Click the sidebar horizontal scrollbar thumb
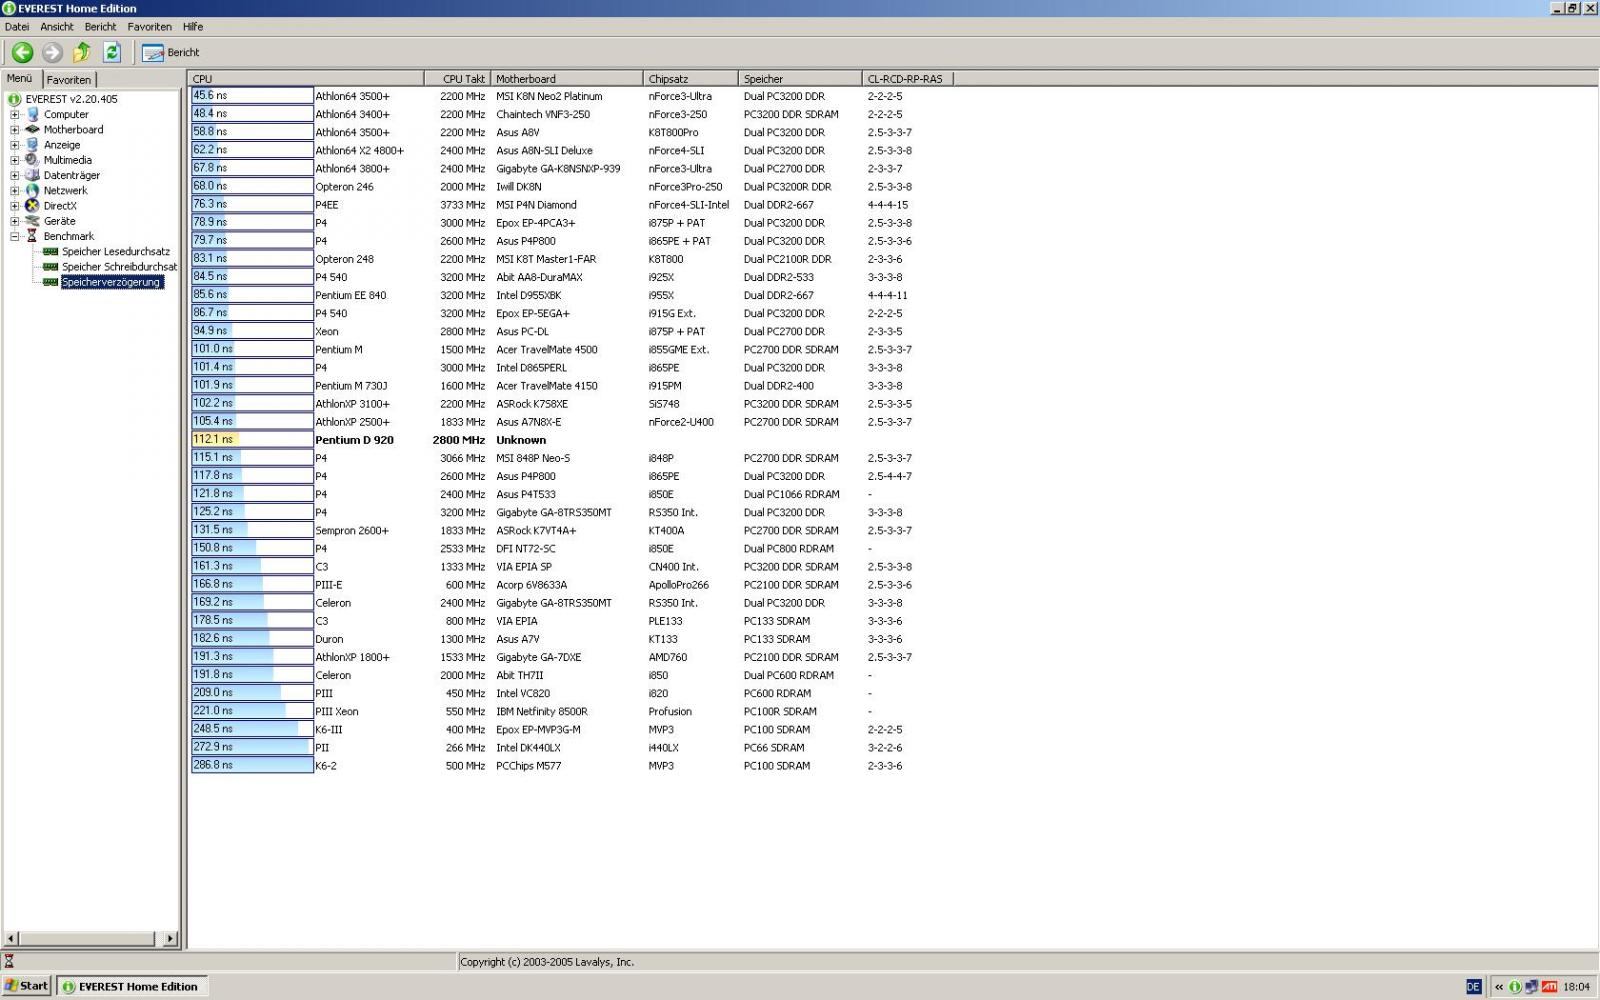This screenshot has height=1000, width=1600. pos(87,938)
